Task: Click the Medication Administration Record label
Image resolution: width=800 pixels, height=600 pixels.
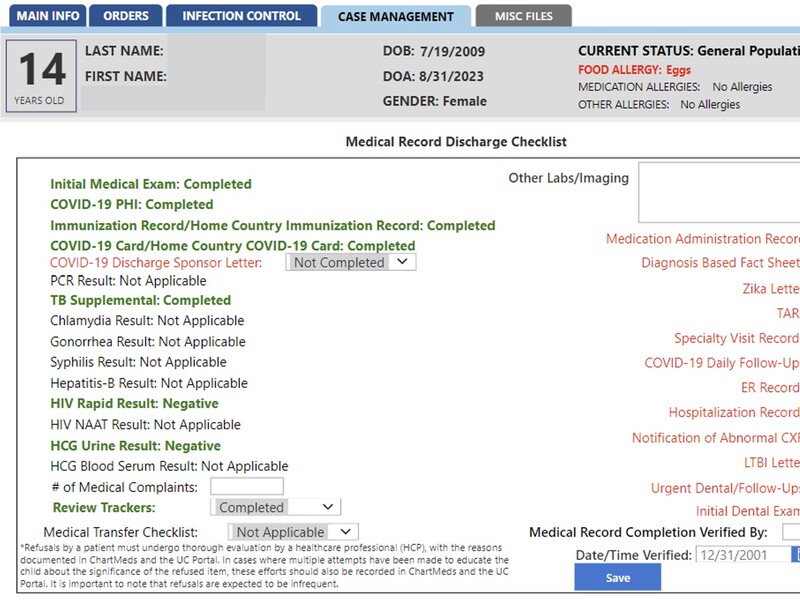Action: [x=702, y=239]
